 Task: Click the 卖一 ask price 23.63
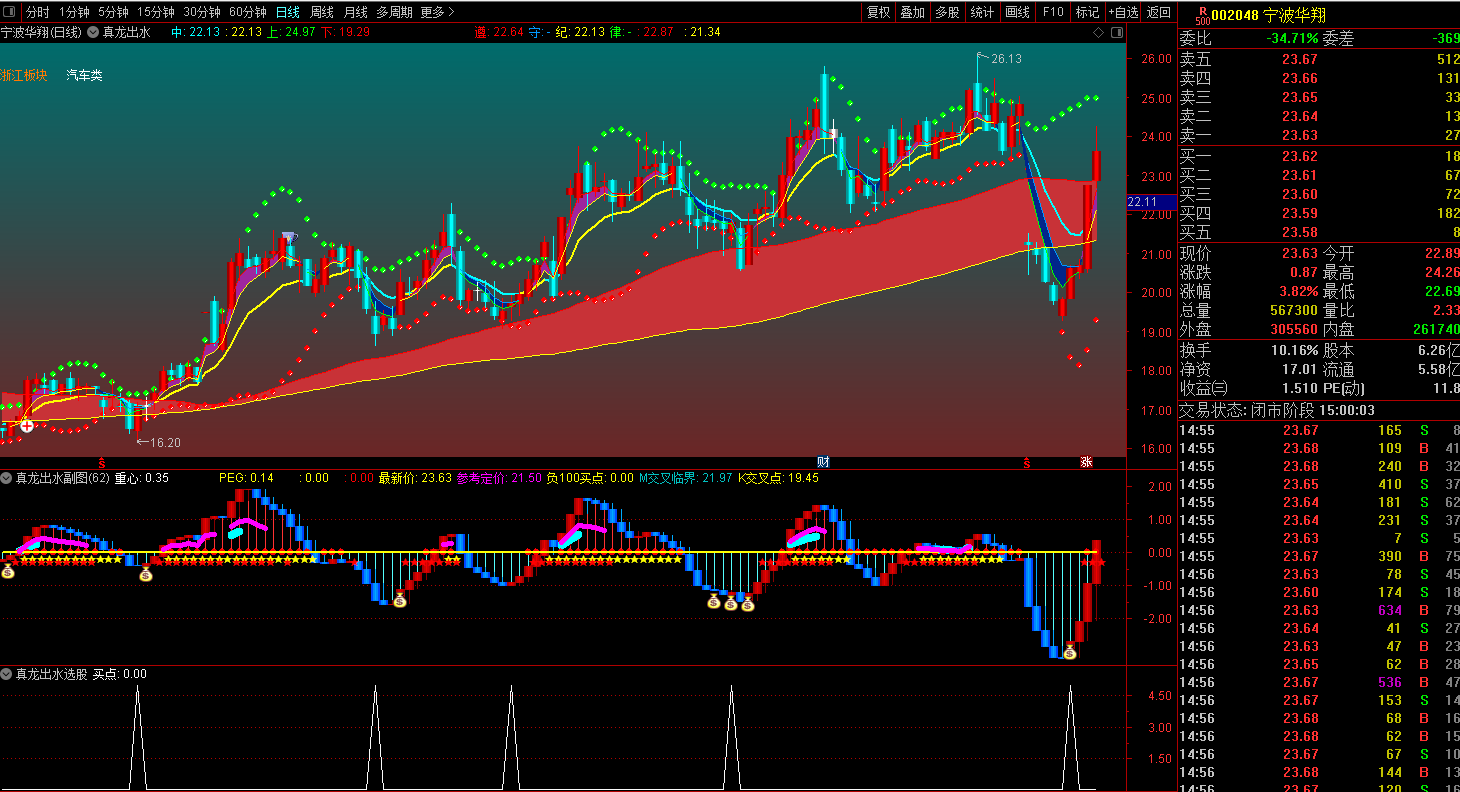click(1300, 135)
